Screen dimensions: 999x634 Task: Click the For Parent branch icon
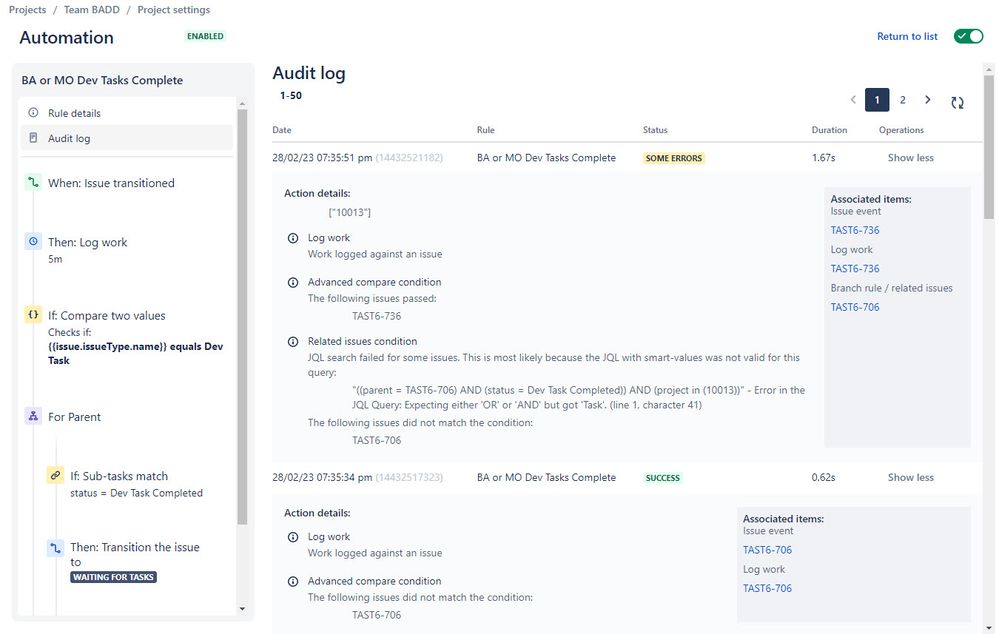coord(33,416)
